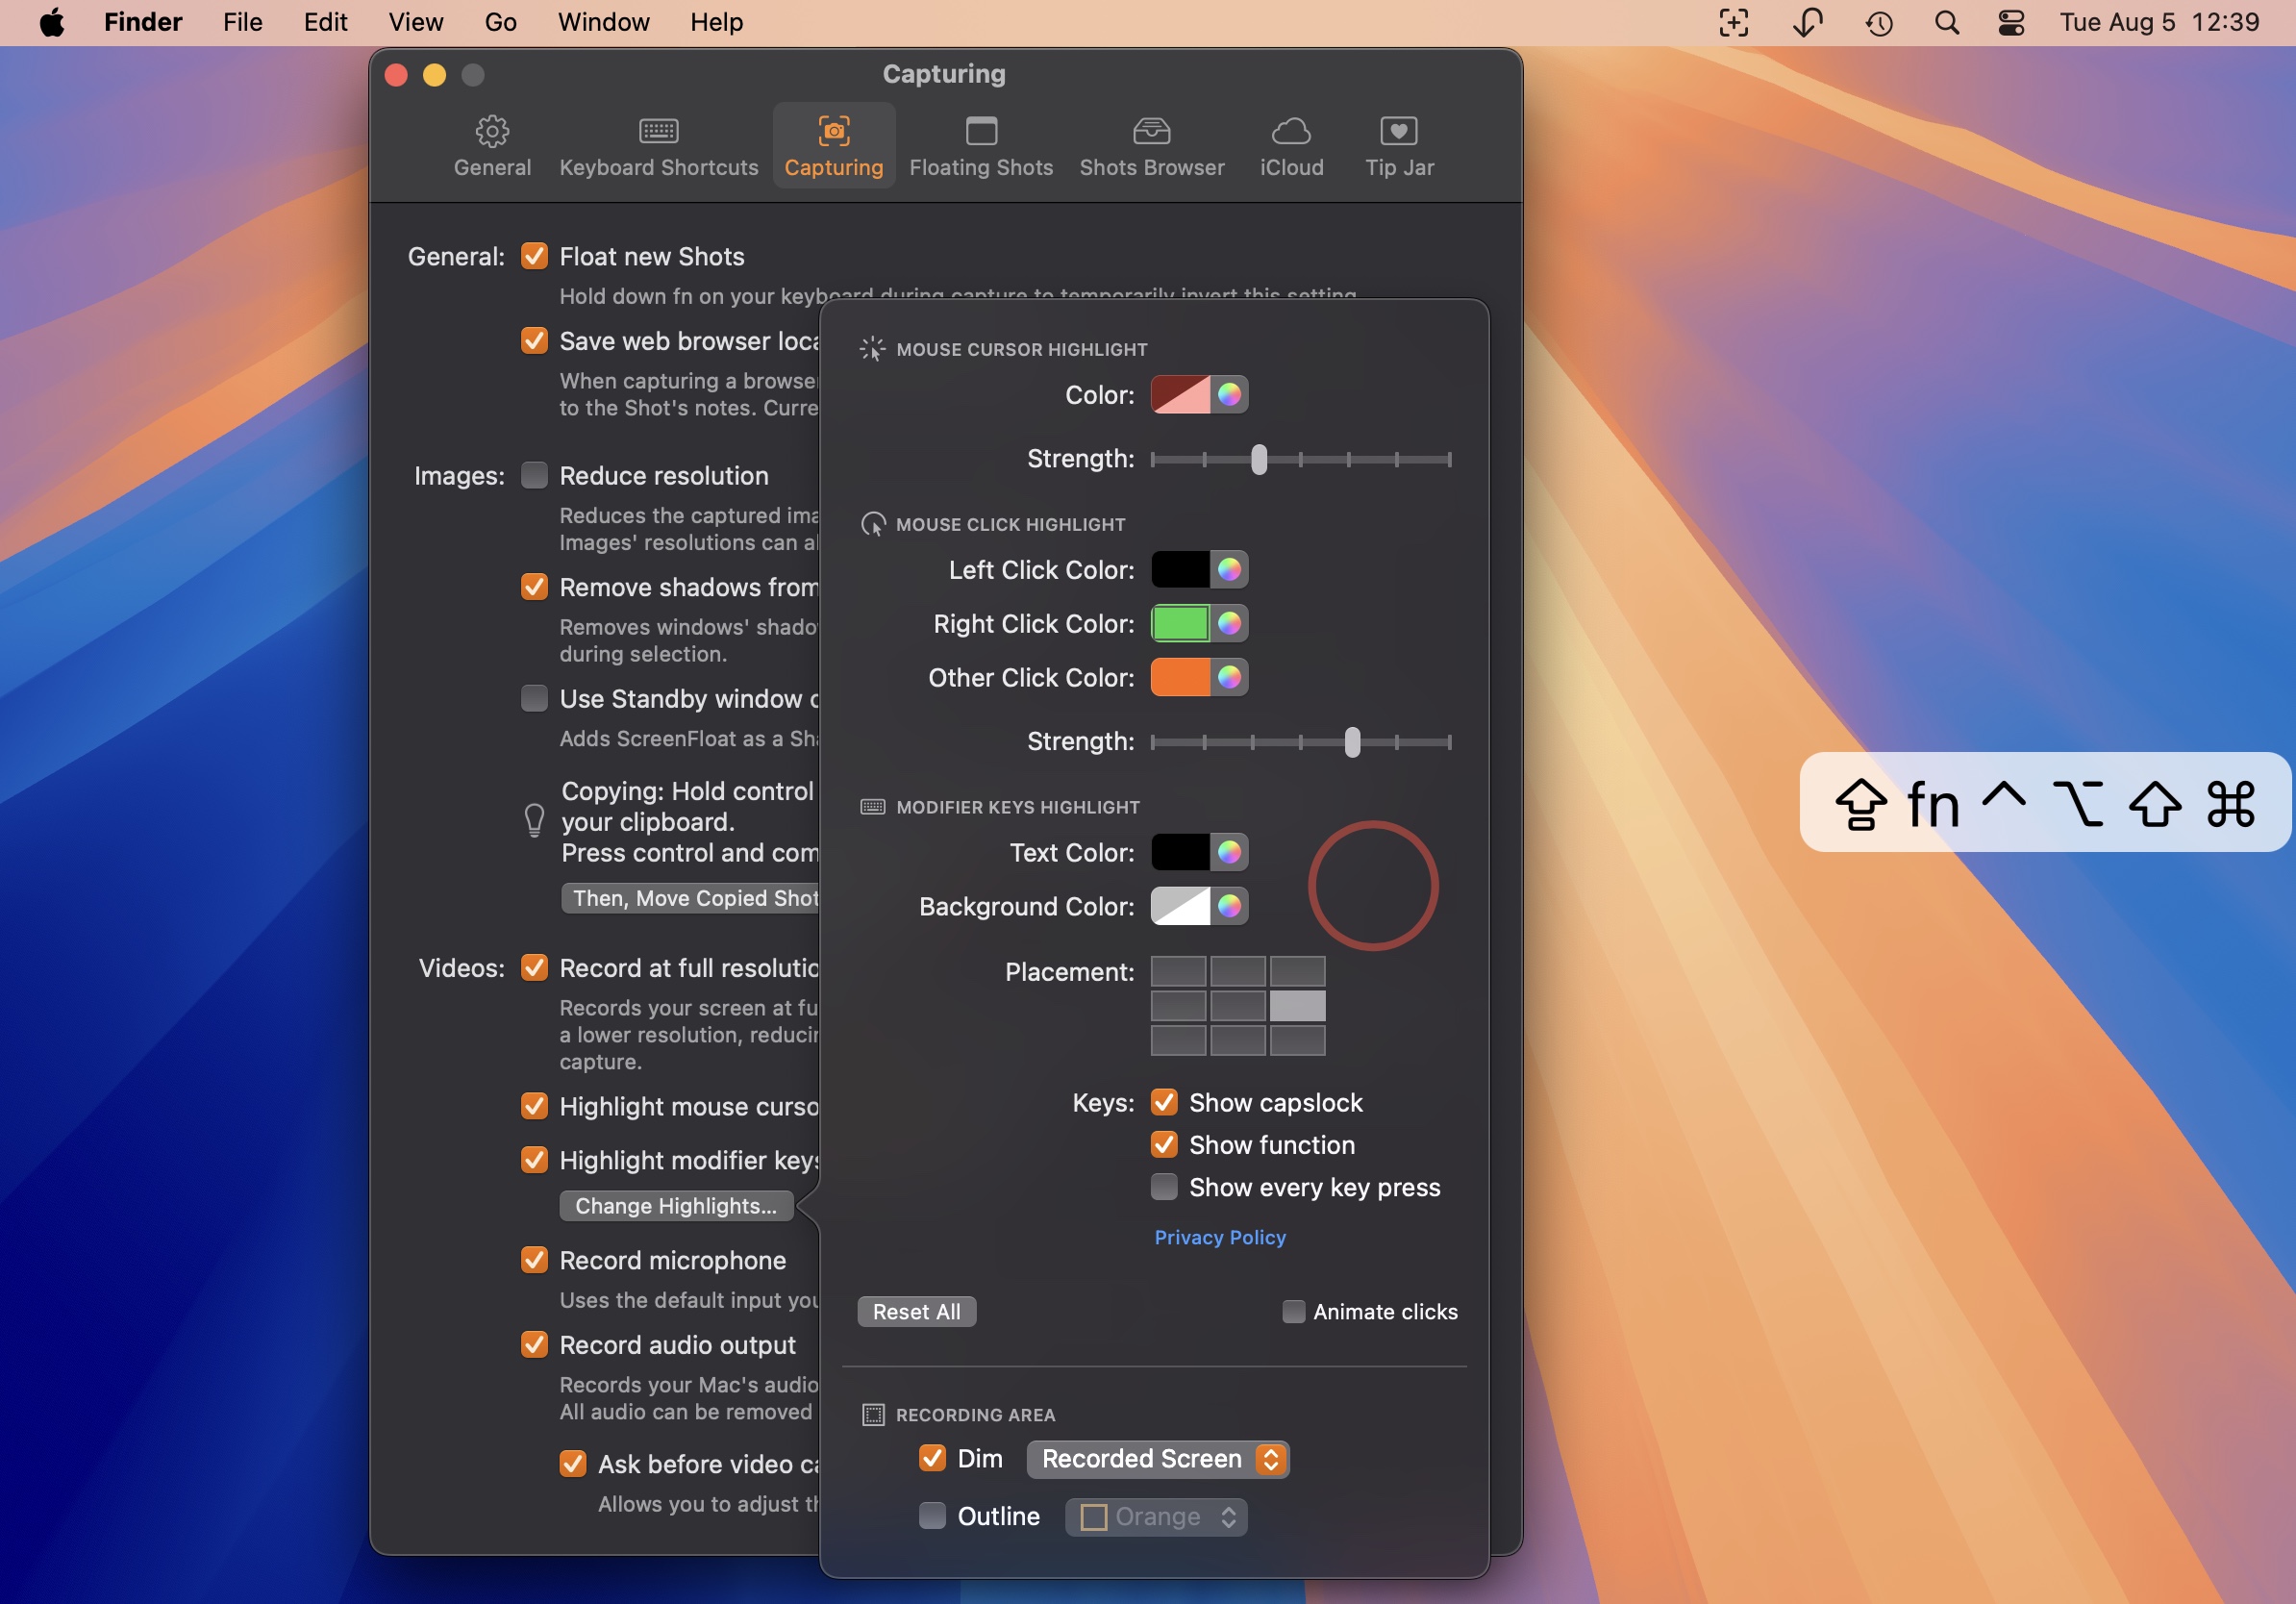Enable Reduce resolution checkbox
Screen dimensions: 2296x1604
click(534, 476)
